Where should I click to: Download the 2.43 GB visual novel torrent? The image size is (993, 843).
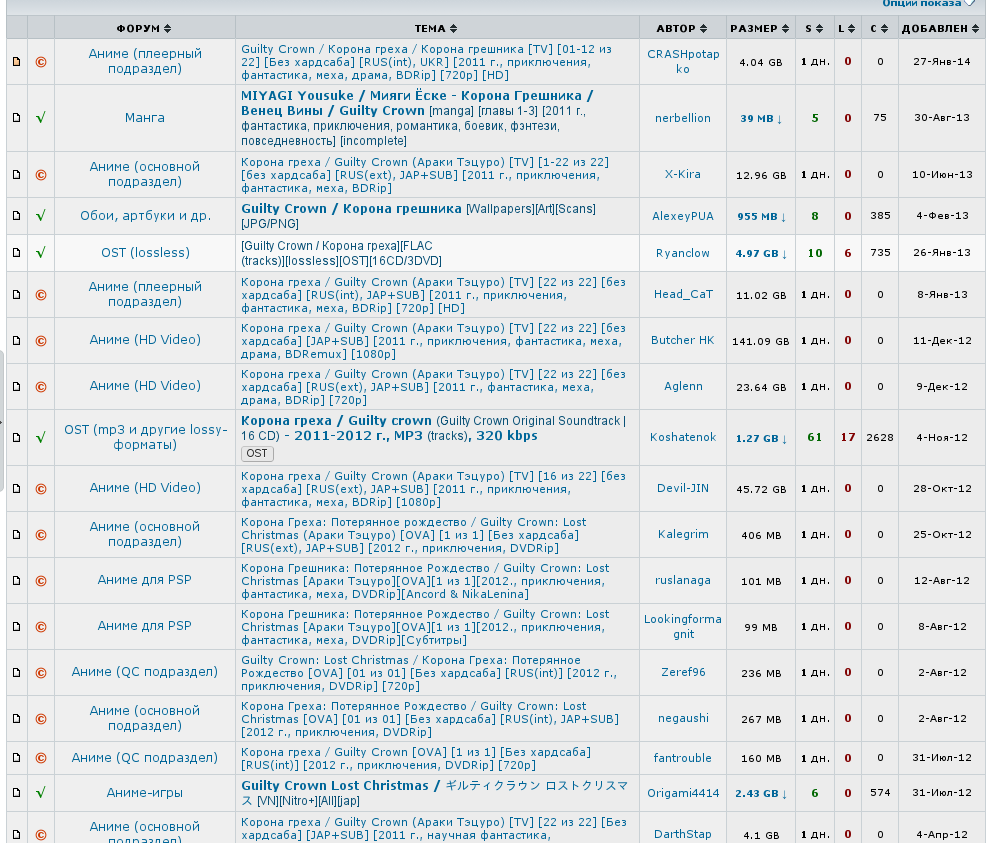pos(761,793)
